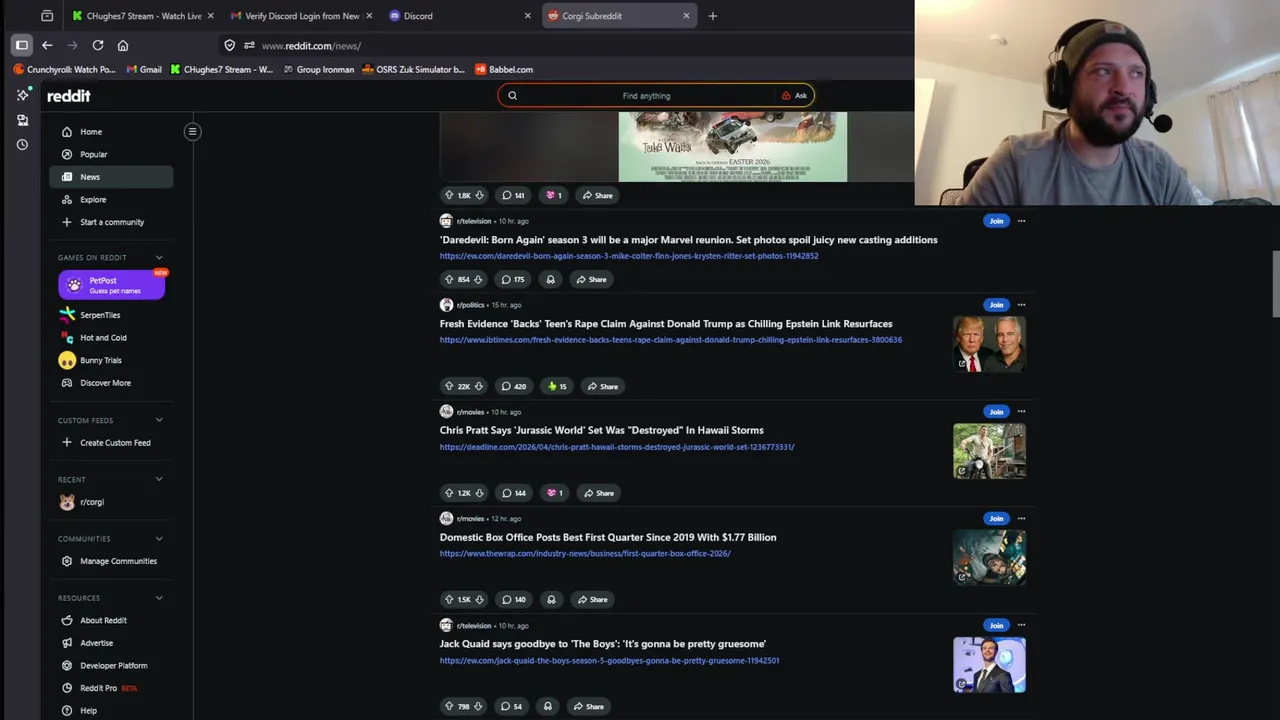Open Jack Quaid The Boys post title

coord(603,644)
